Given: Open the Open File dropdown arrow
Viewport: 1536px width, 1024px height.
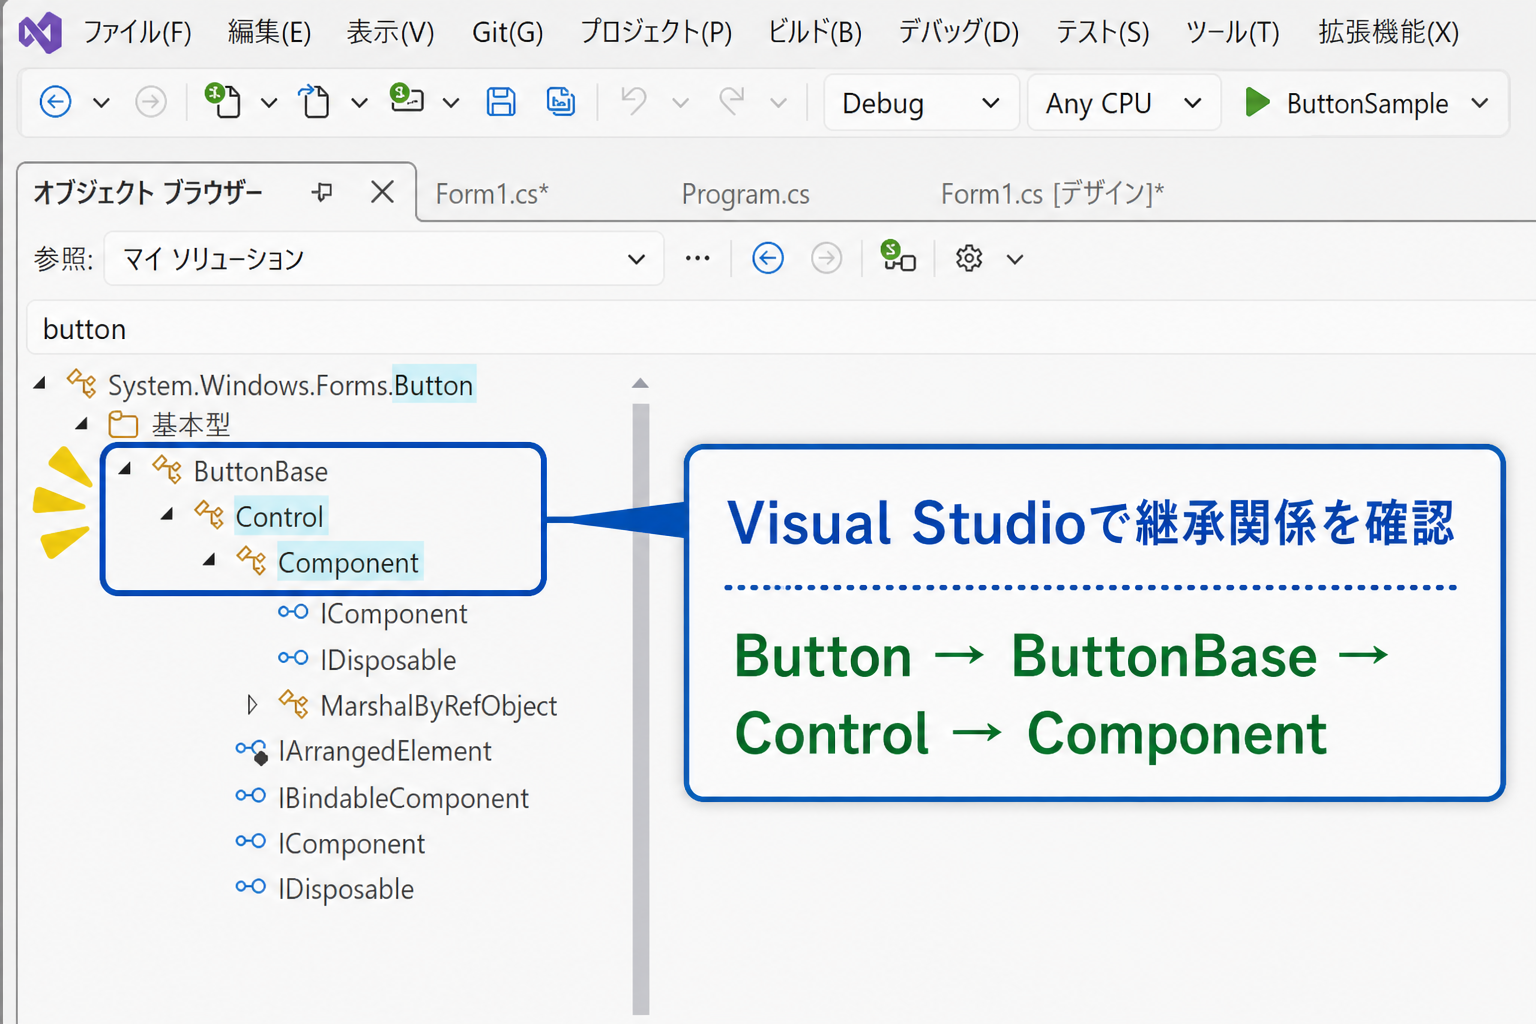Looking at the screenshot, I should coord(359,103).
